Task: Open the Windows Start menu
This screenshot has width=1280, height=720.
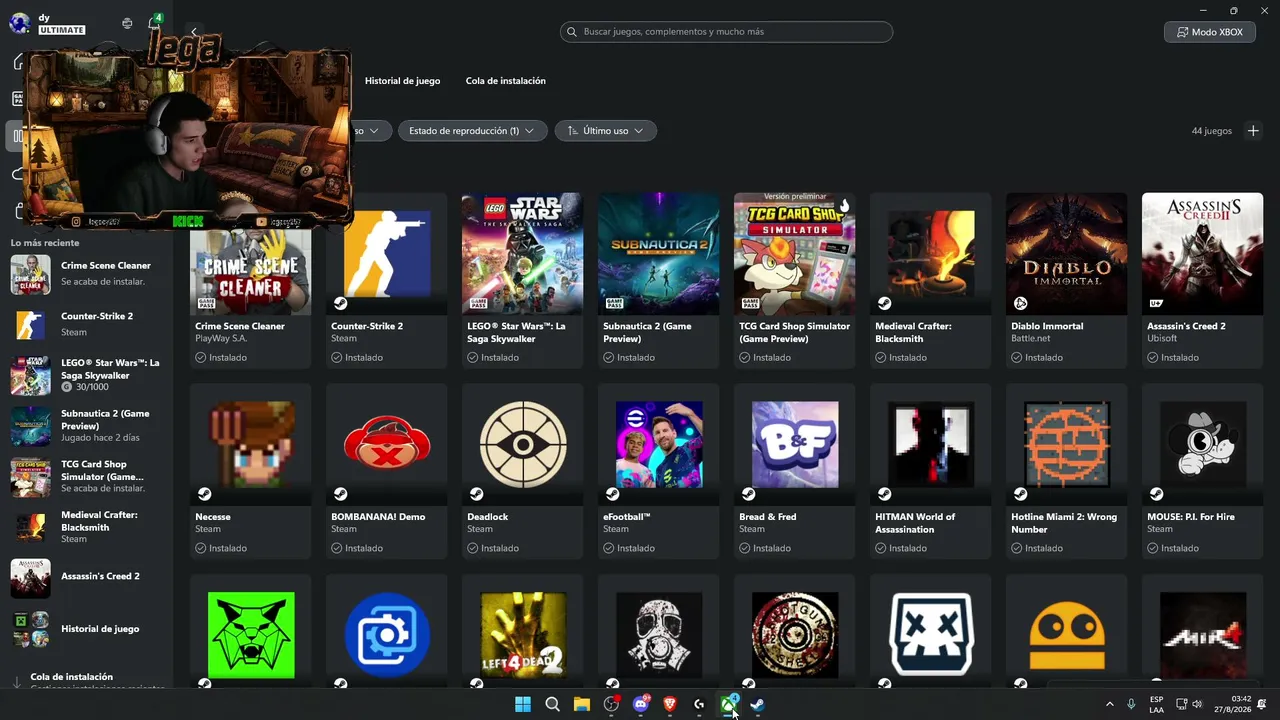Action: pos(523,704)
